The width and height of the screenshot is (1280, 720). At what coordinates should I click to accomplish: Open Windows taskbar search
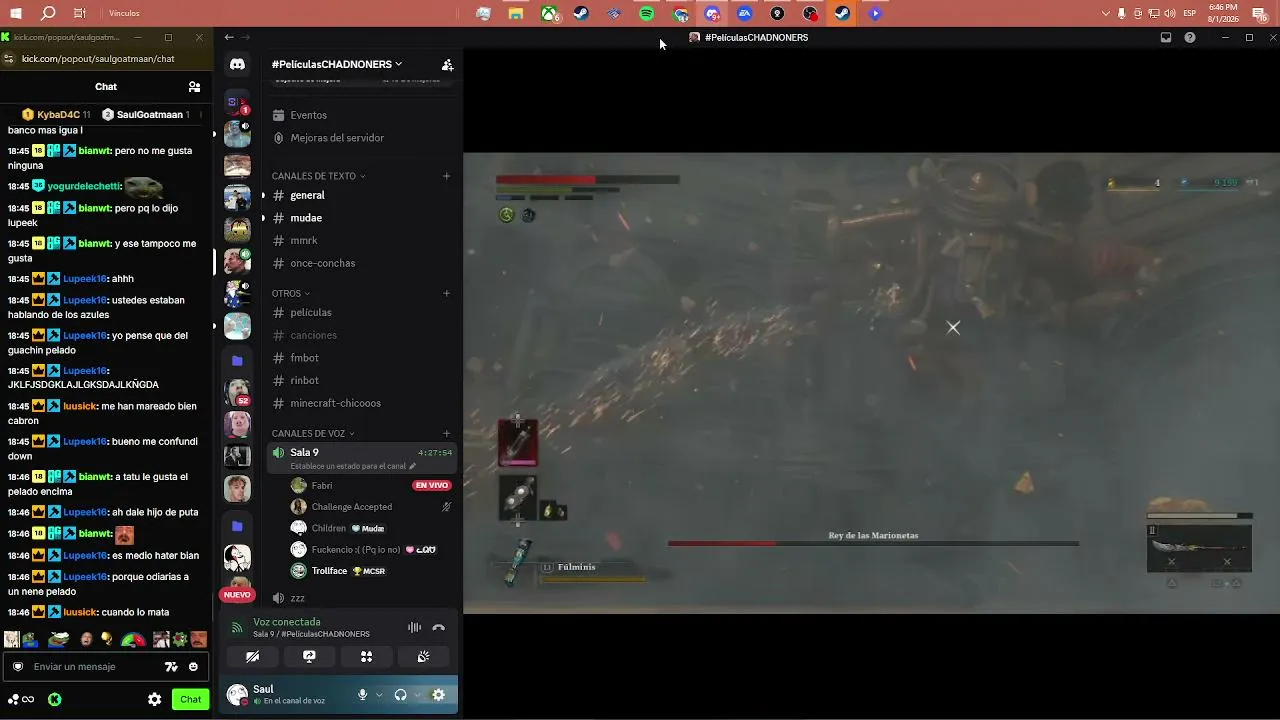coord(48,14)
